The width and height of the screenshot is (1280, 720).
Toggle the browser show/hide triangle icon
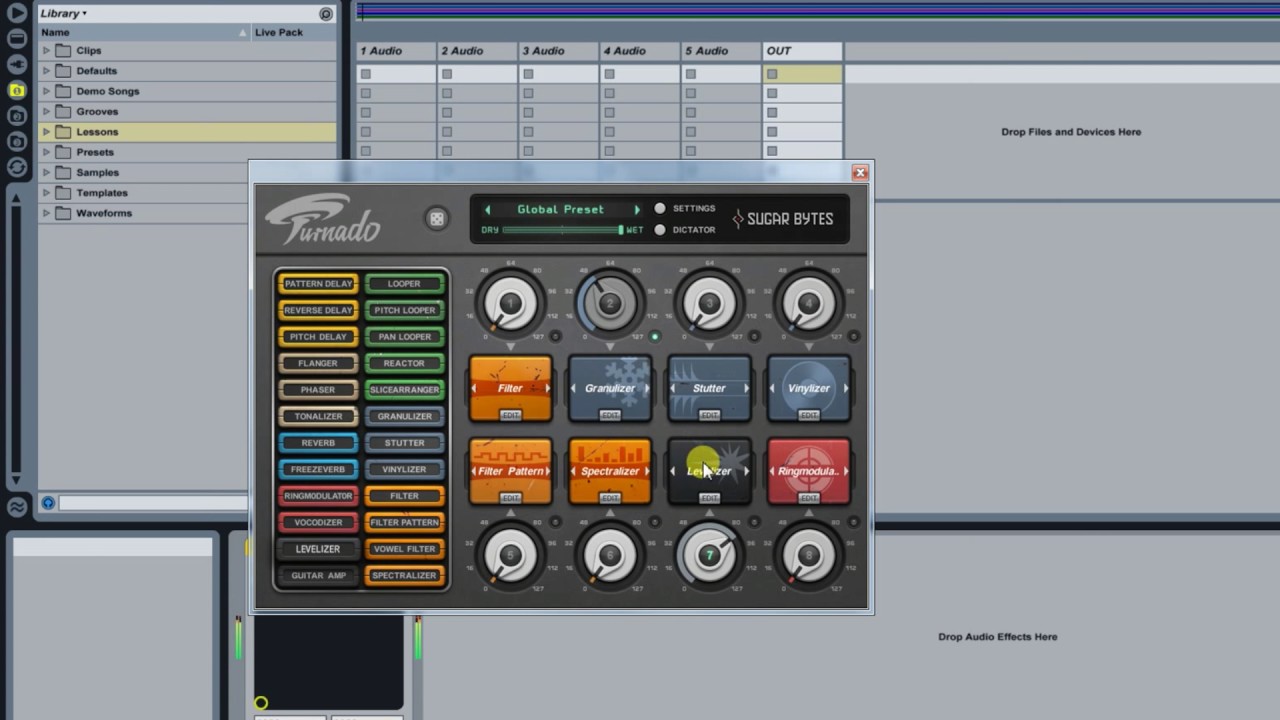(17, 13)
